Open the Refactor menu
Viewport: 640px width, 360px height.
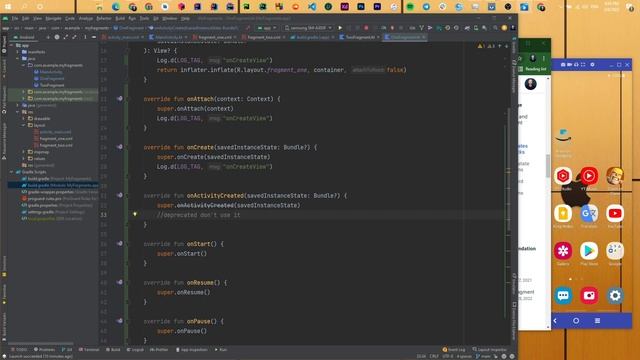point(104,18)
